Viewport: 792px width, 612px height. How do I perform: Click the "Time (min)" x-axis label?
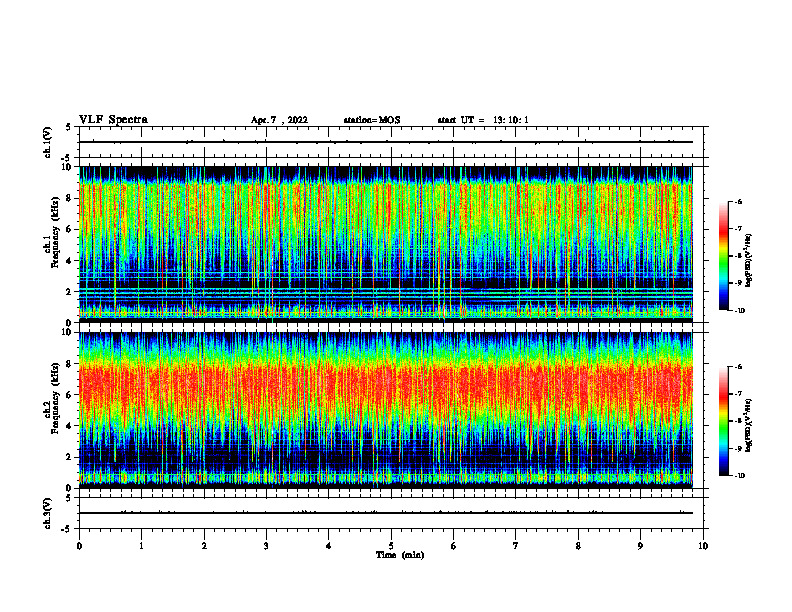[400, 555]
